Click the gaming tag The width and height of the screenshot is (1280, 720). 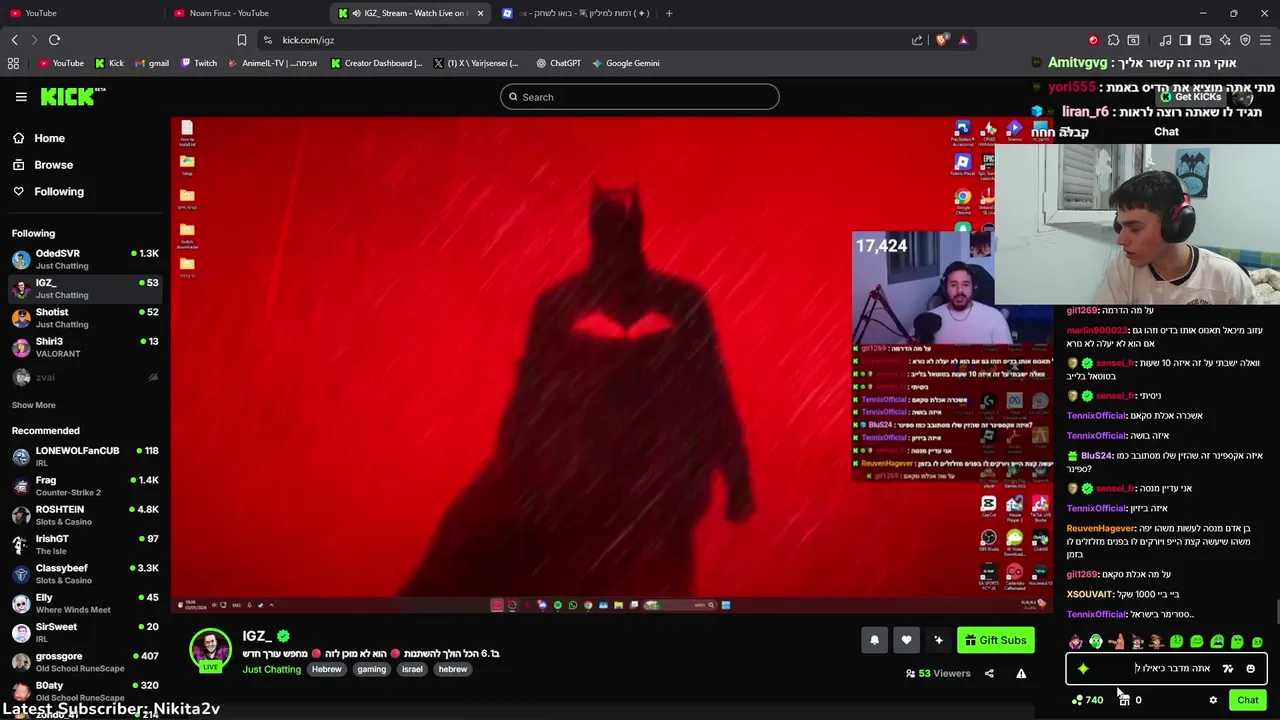point(371,669)
